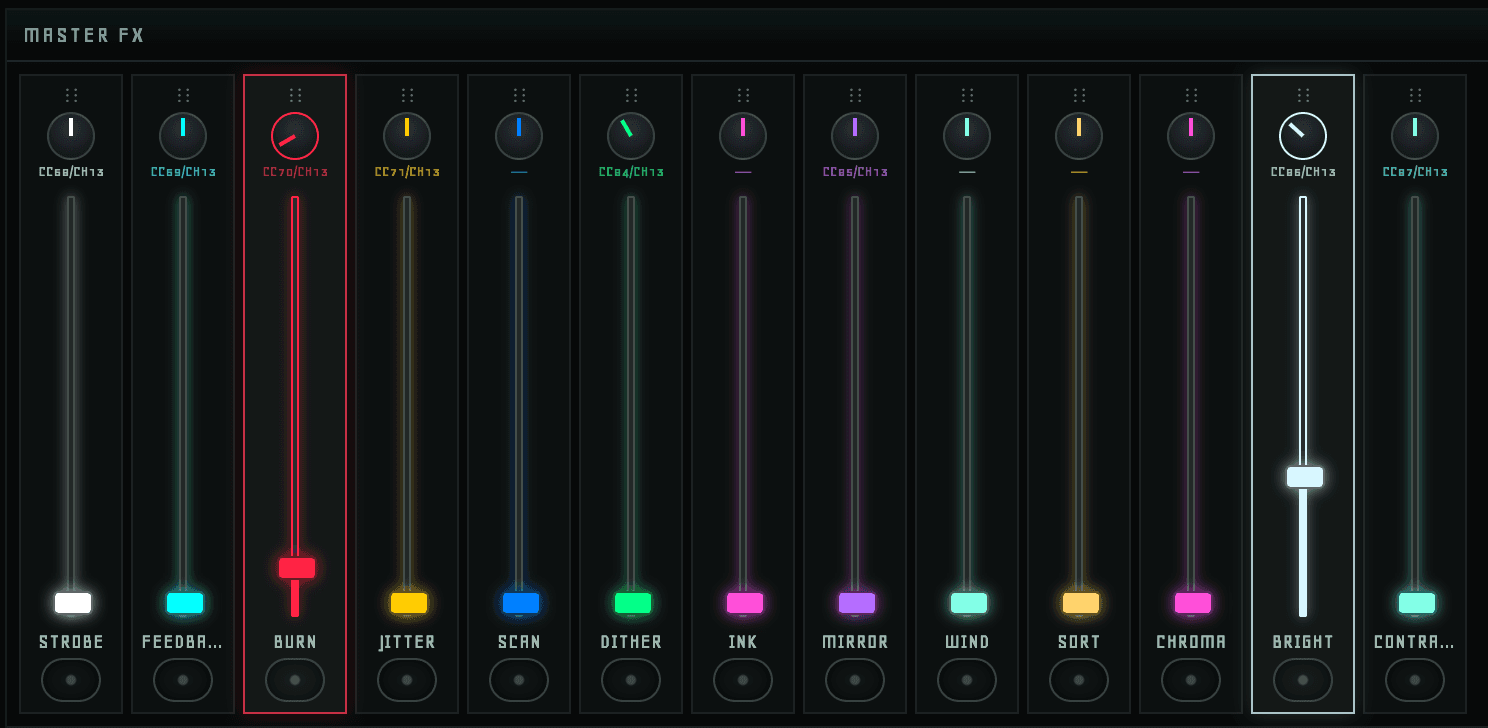Click the orange SORT fader handle
The height and width of the screenshot is (728, 1488).
click(1081, 603)
